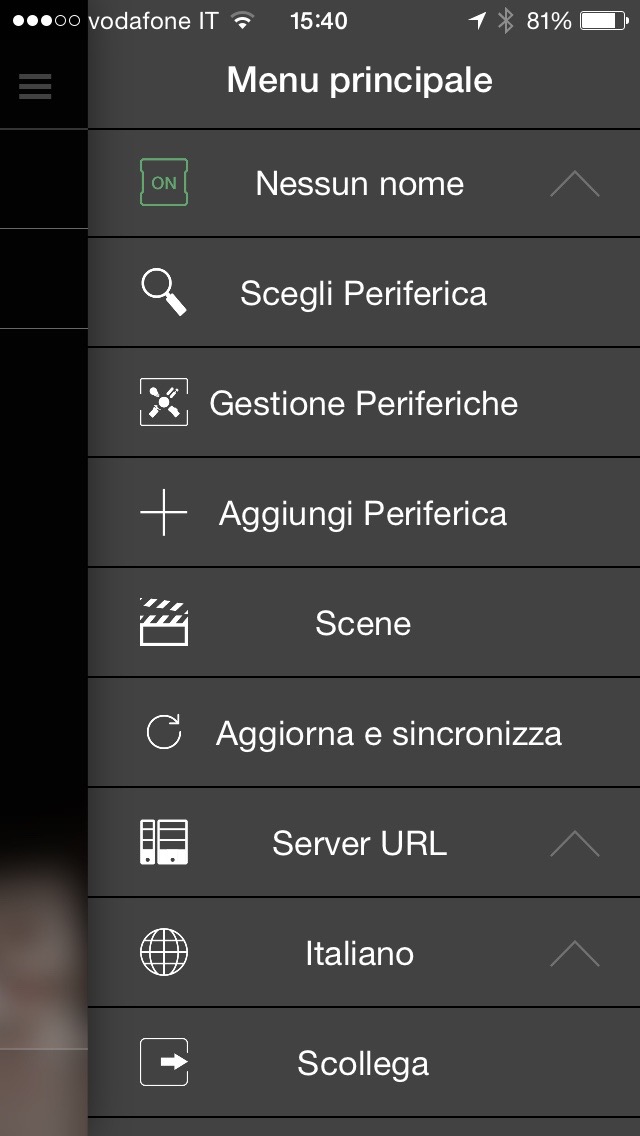Click the plus icon for Aggiungi Periferica
This screenshot has width=640, height=1136.
164,513
